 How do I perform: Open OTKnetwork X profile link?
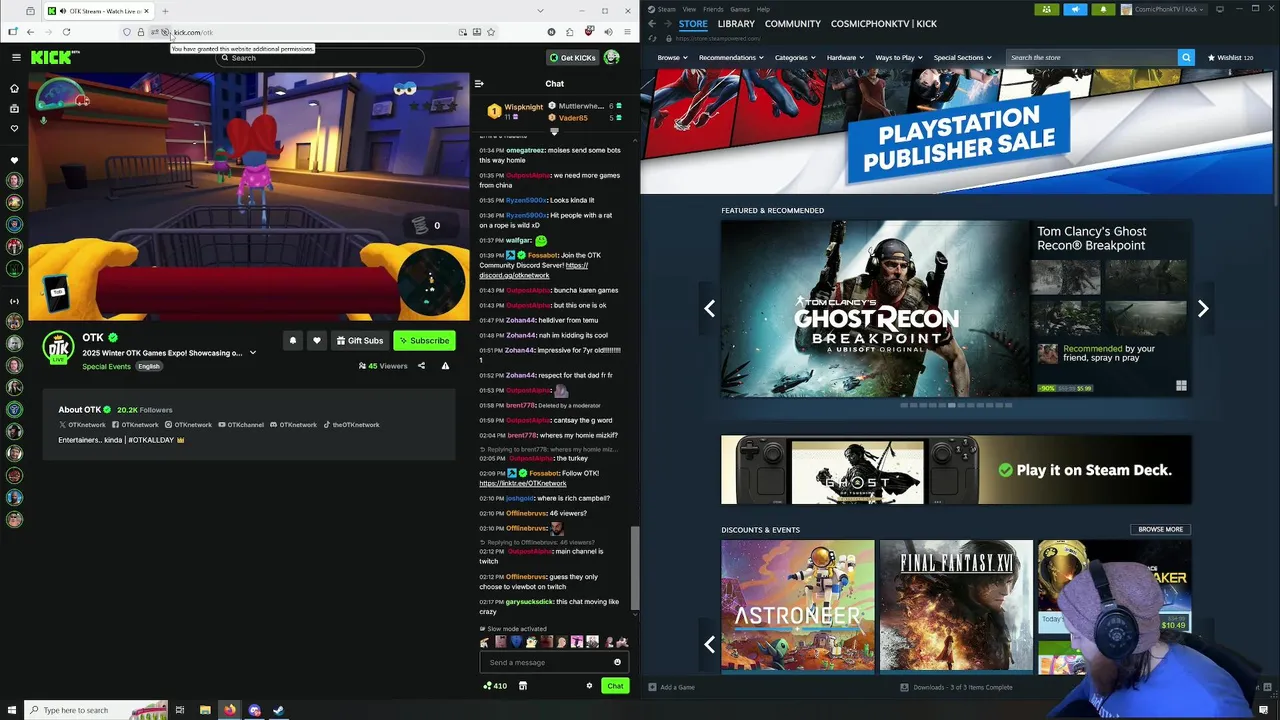click(82, 425)
